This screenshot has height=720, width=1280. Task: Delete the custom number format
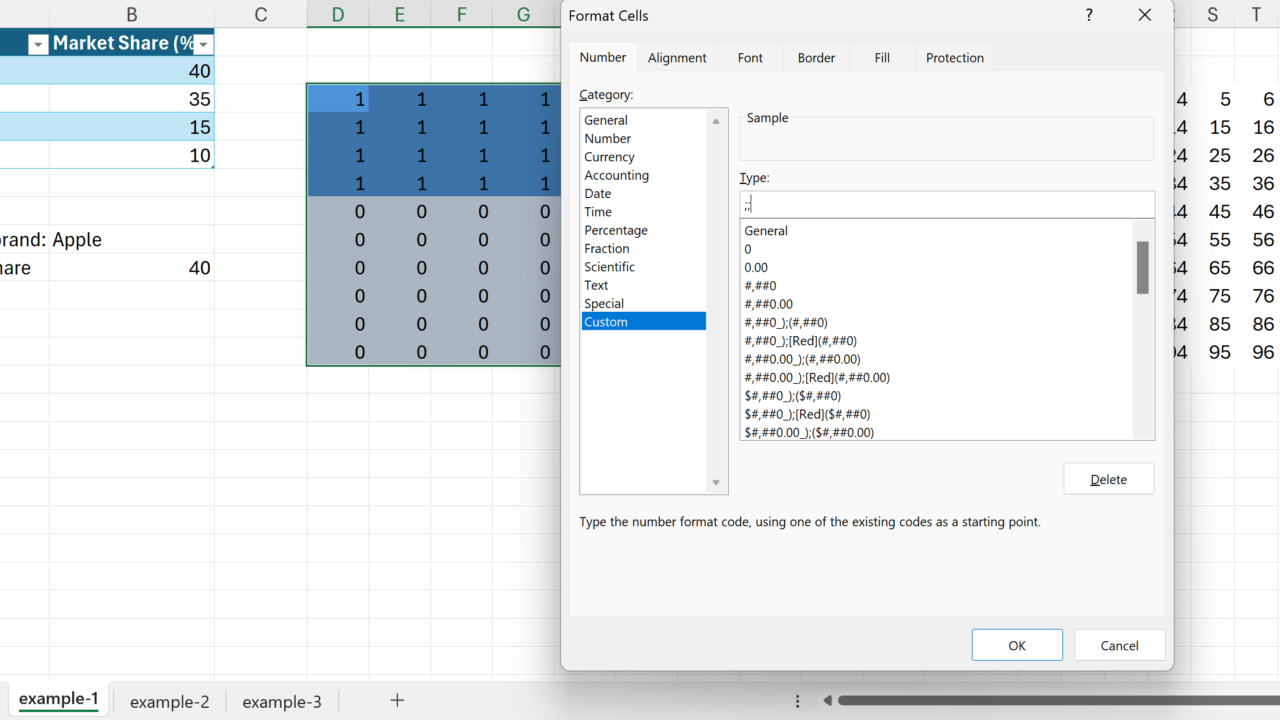click(x=1108, y=479)
